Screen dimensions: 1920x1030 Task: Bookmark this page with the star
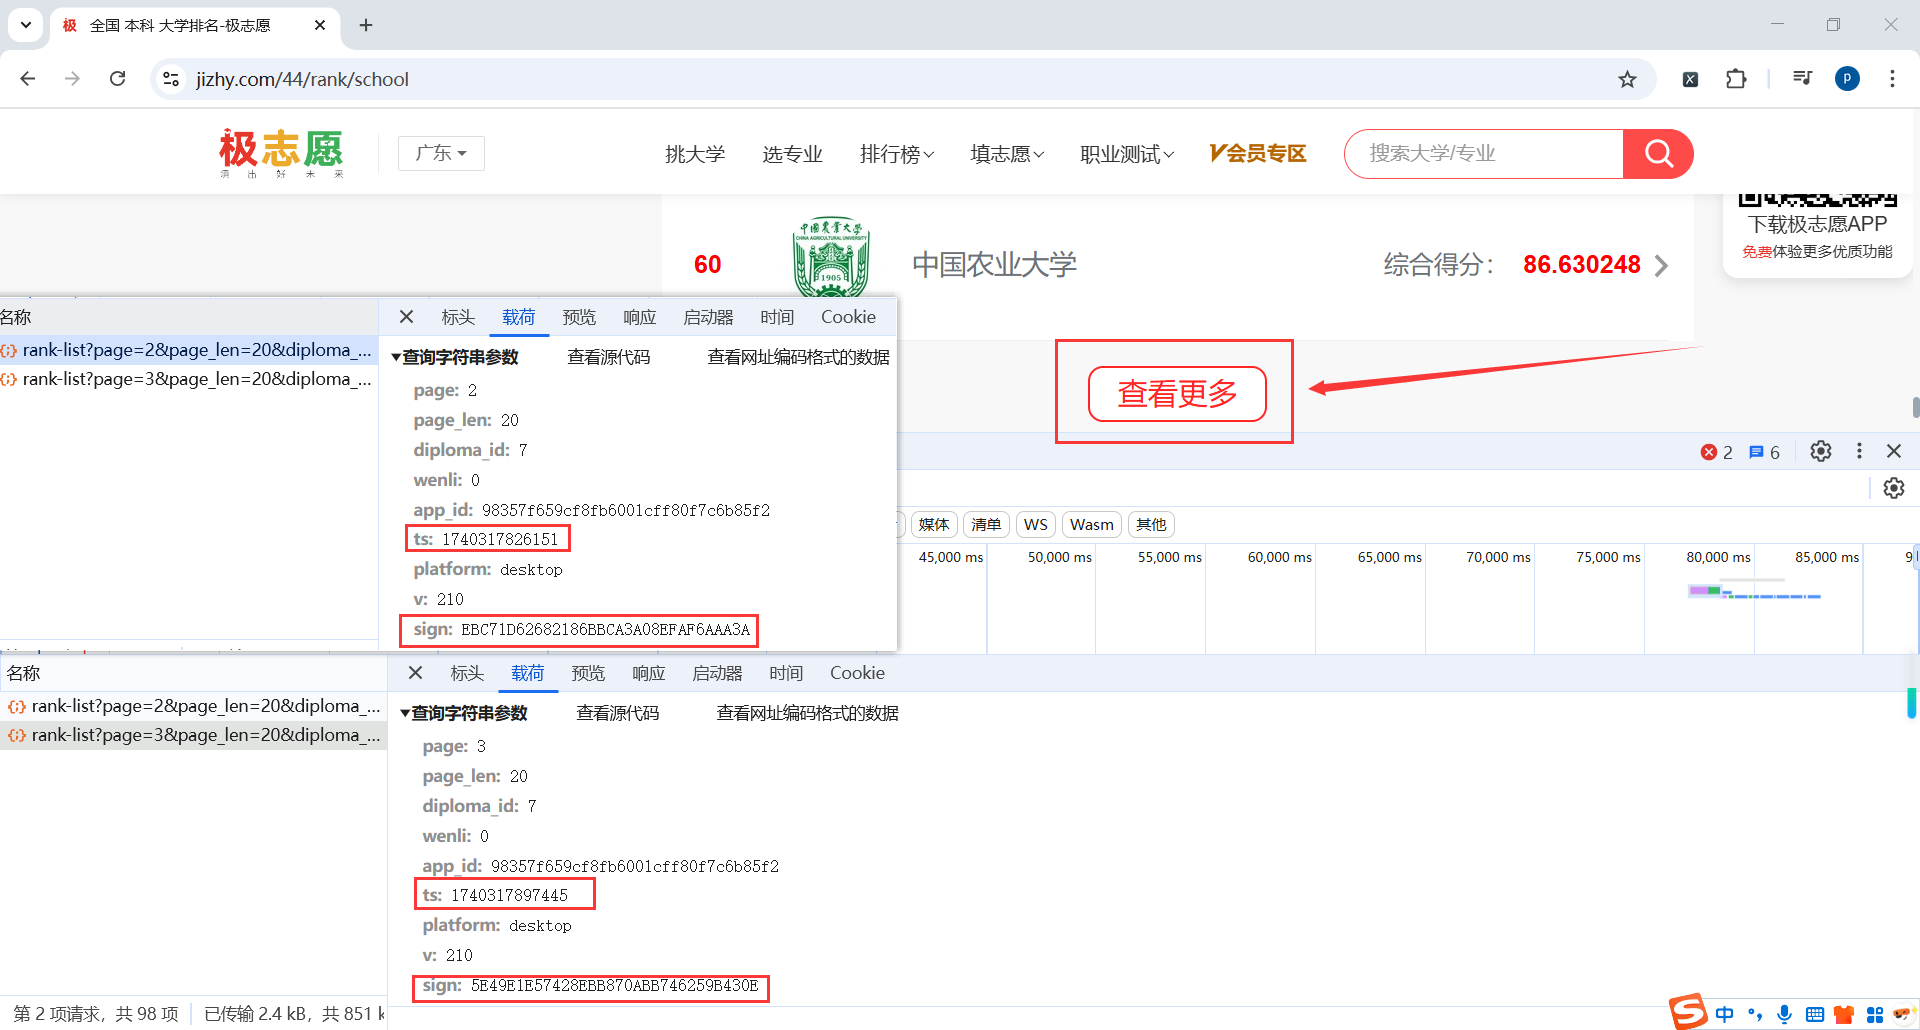click(x=1628, y=79)
